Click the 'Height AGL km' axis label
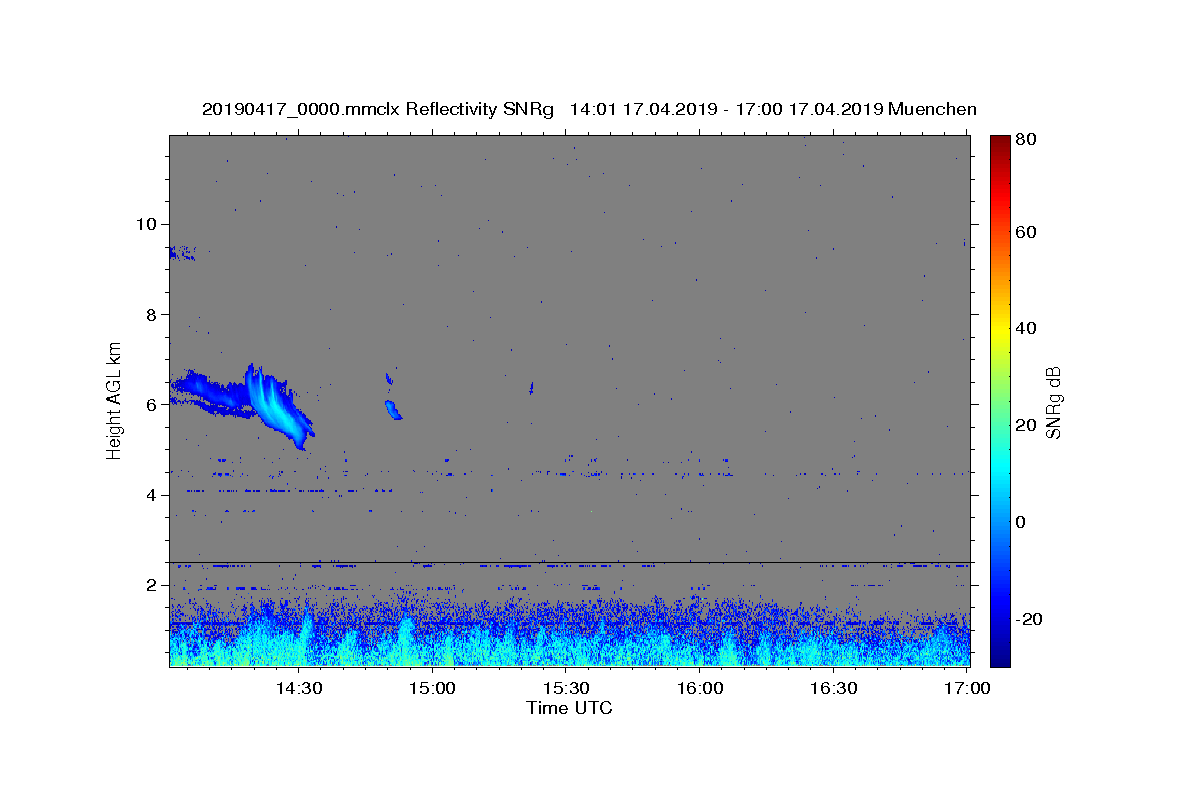This screenshot has height=800, width=1200. 115,401
